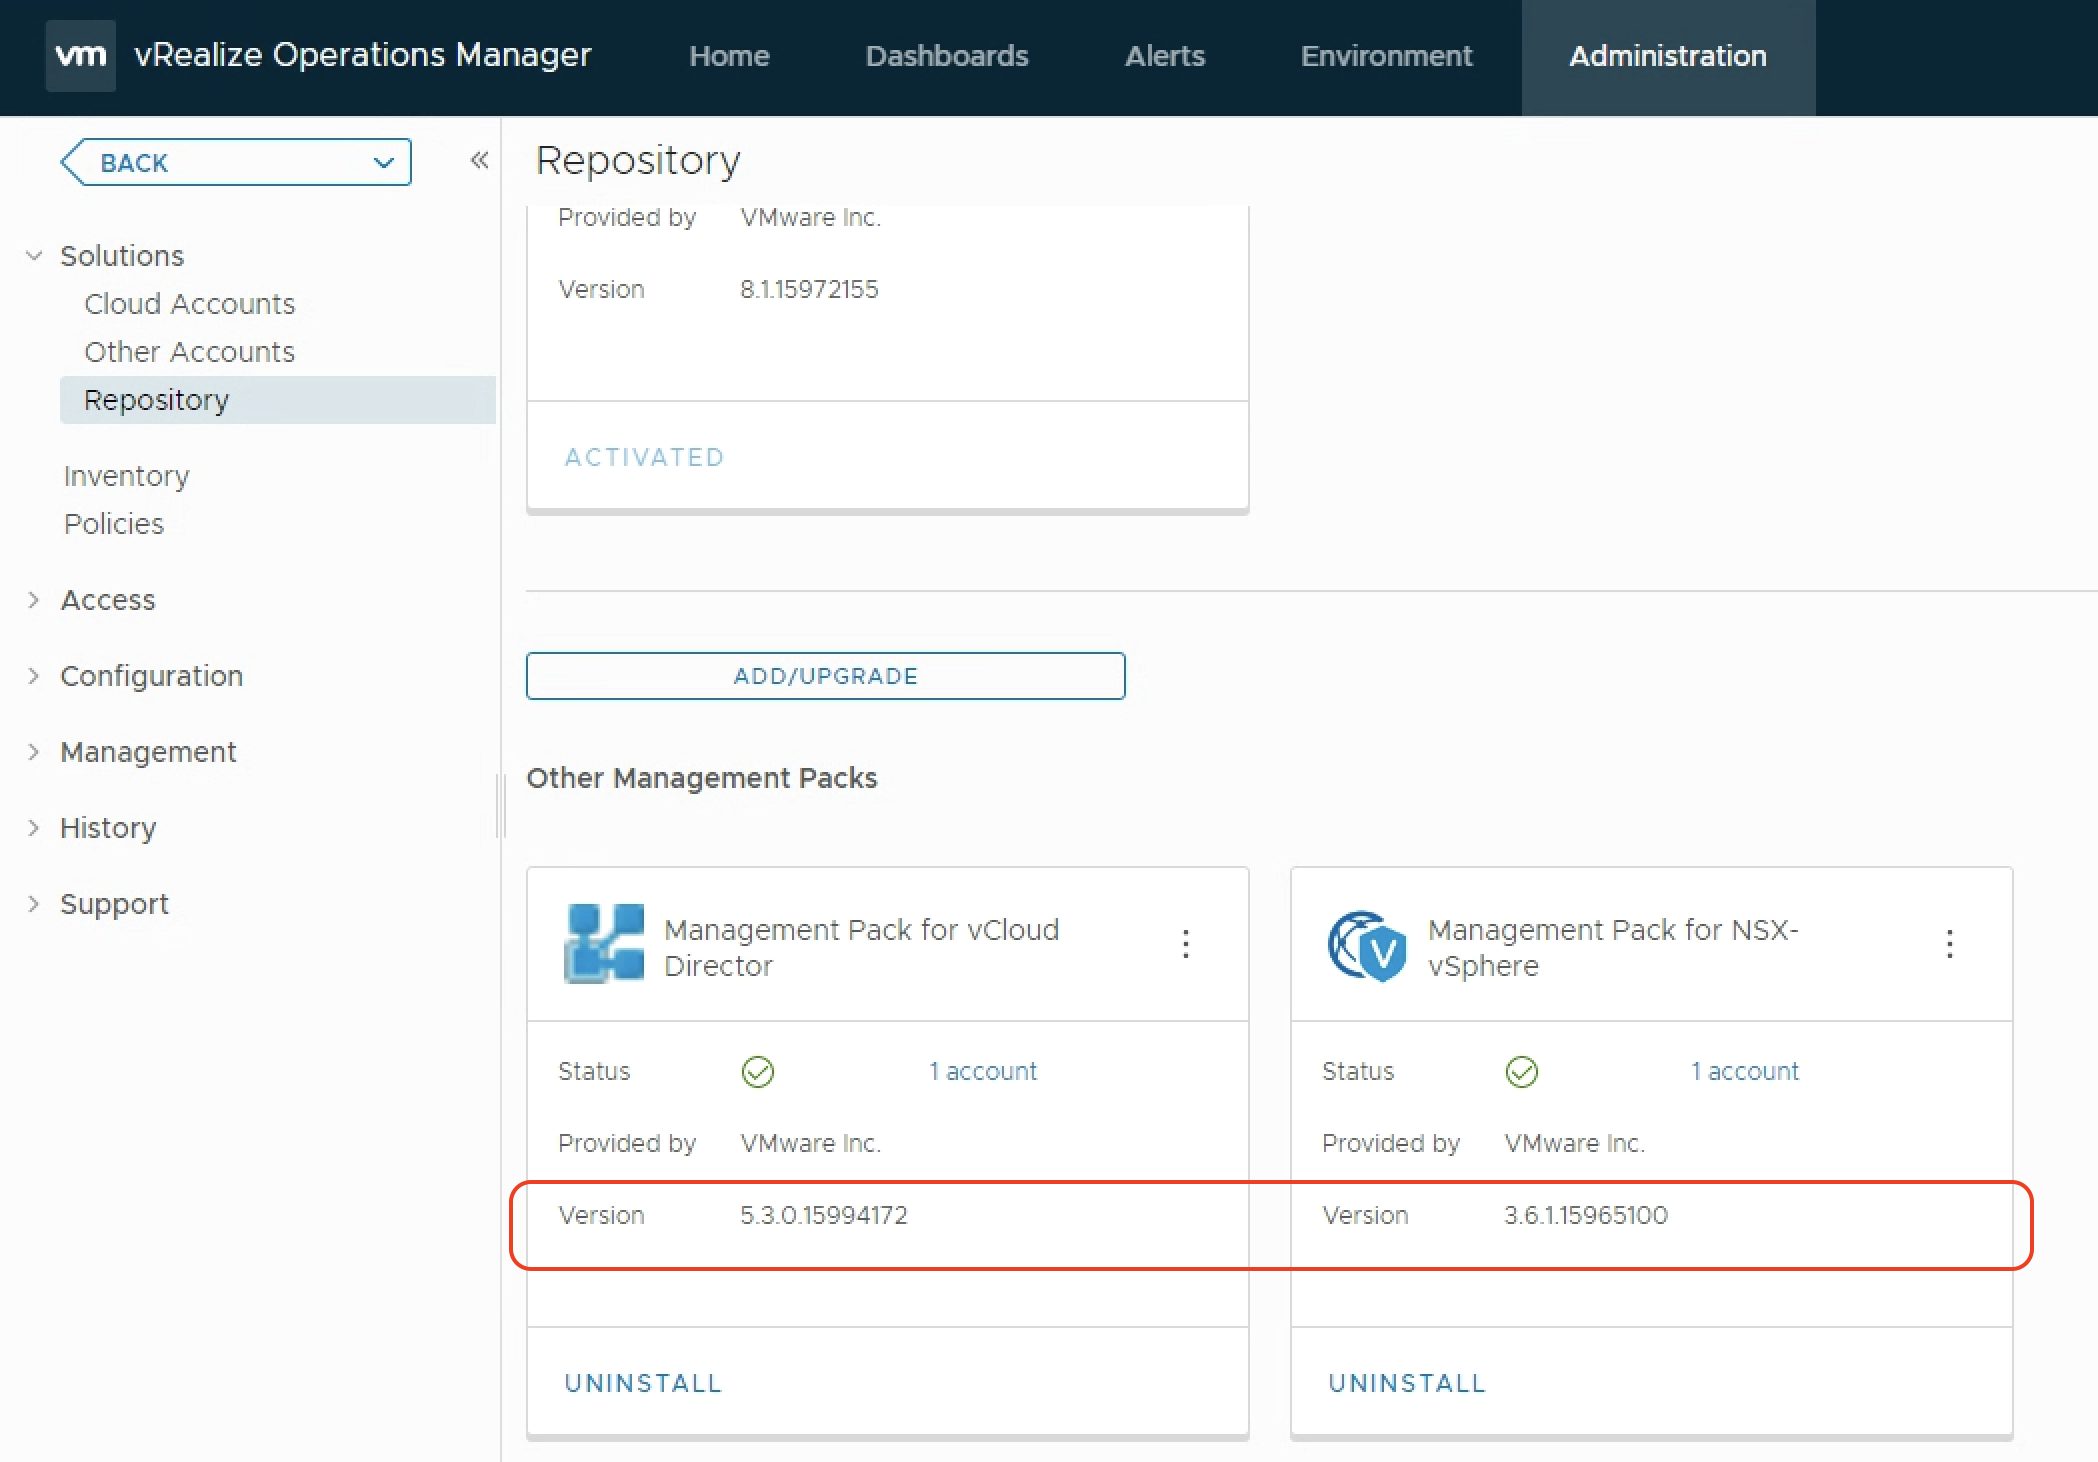
Task: Collapse the left navigation panel
Action: point(479,160)
